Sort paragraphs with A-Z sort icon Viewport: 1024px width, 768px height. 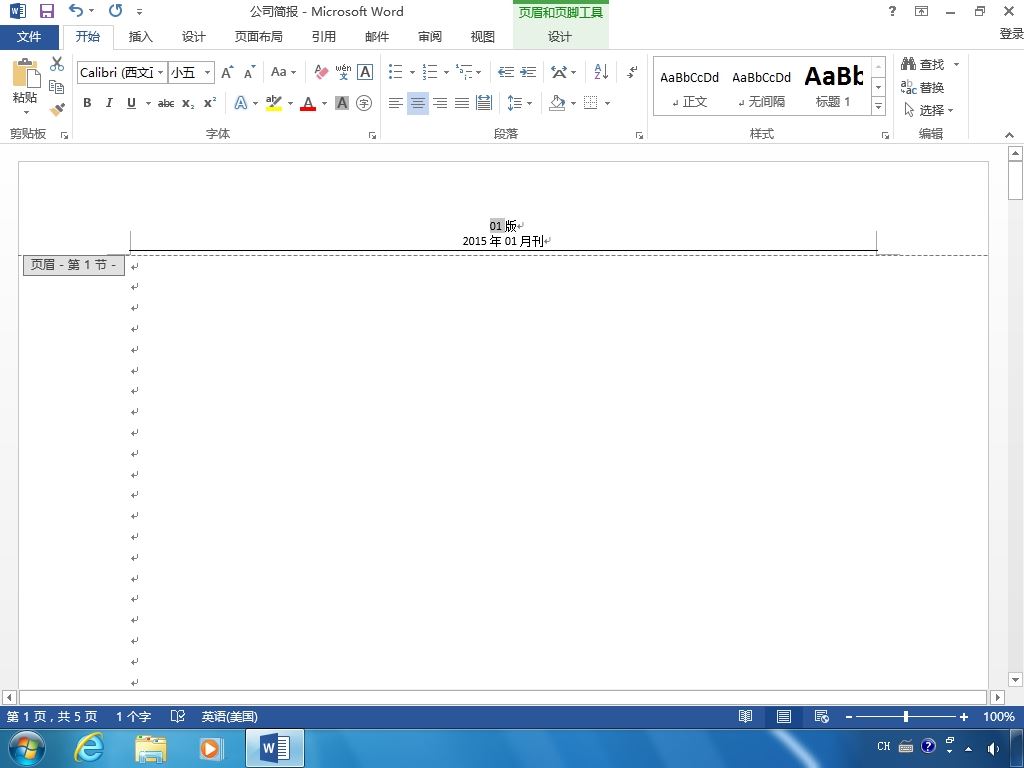601,72
